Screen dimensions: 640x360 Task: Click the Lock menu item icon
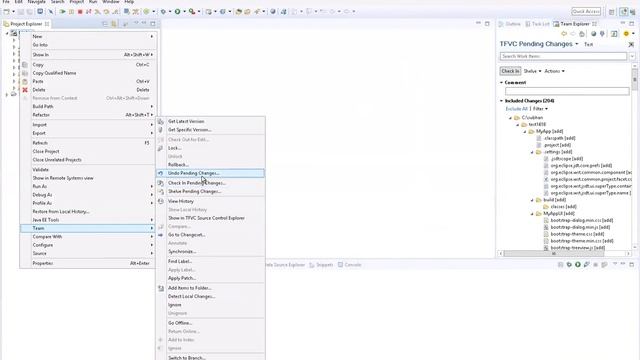click(x=161, y=148)
